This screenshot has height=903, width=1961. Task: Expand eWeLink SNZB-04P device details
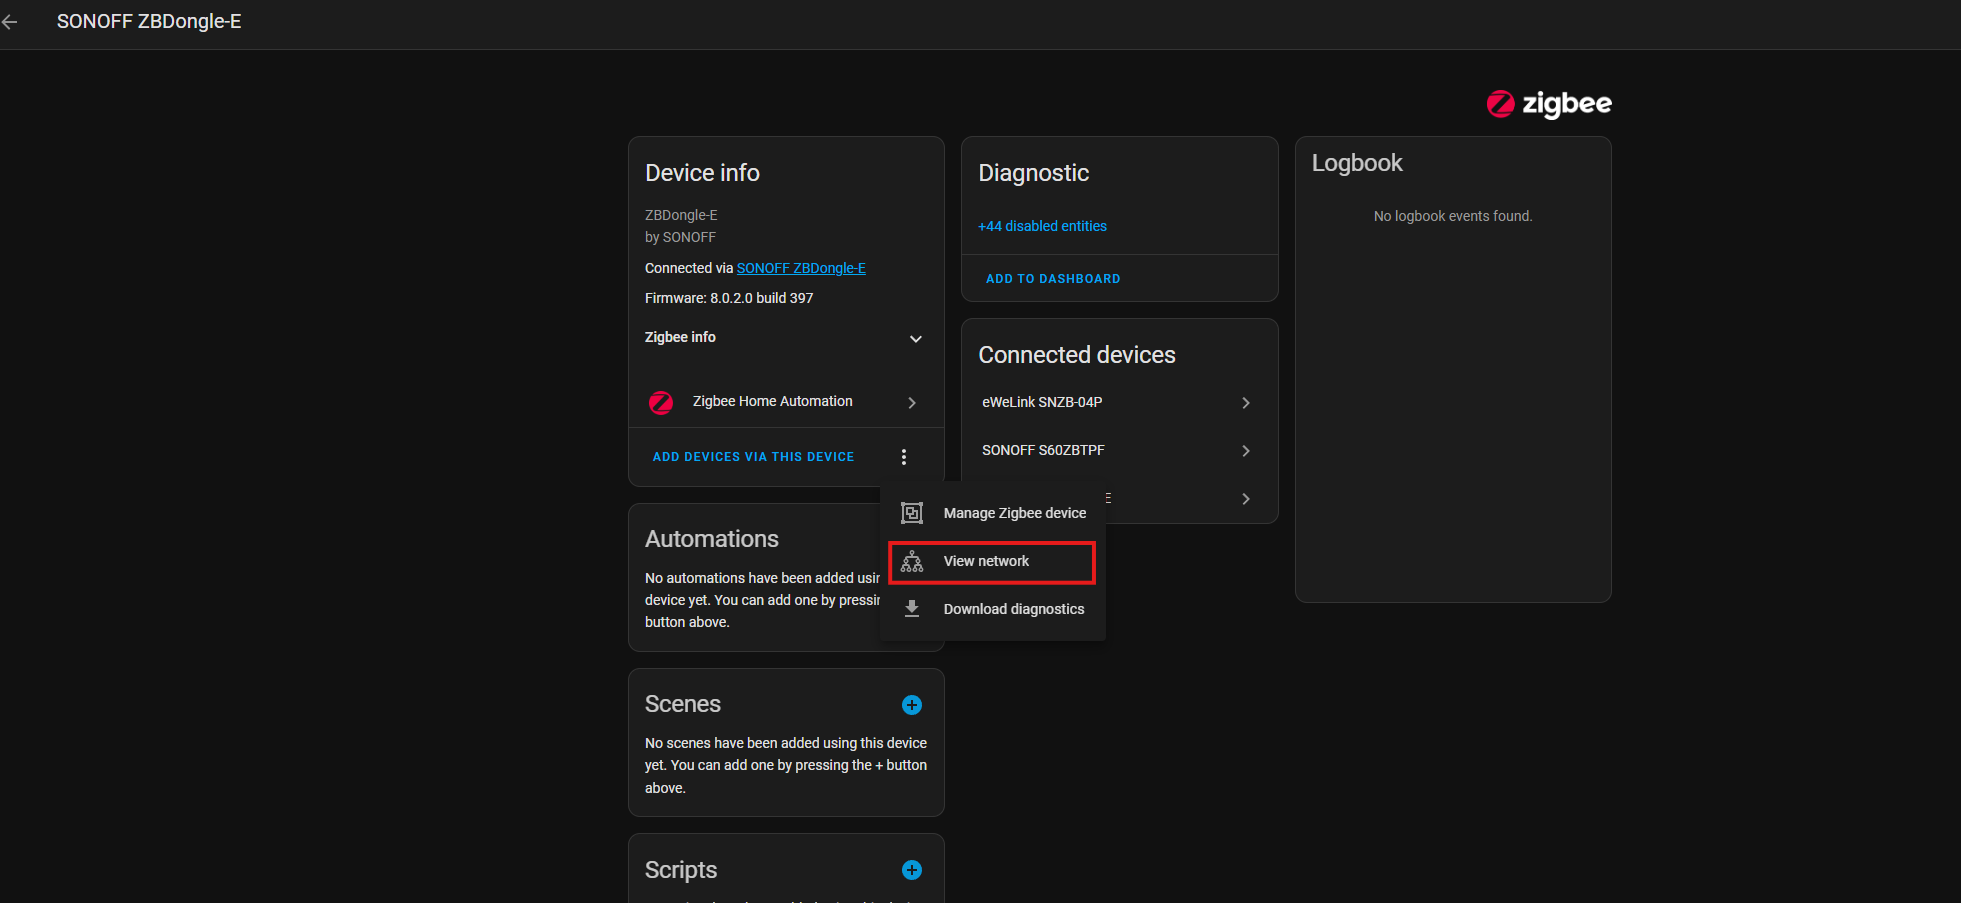pyautogui.click(x=1245, y=403)
